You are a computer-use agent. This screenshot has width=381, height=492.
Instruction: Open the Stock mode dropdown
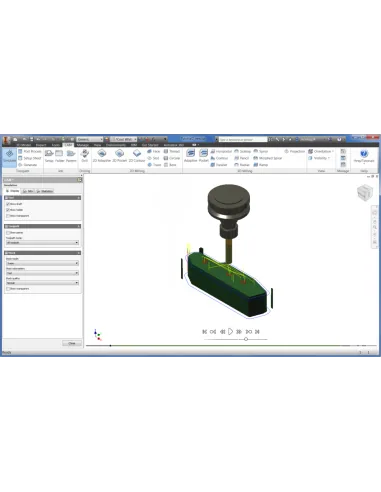pyautogui.click(x=42, y=263)
